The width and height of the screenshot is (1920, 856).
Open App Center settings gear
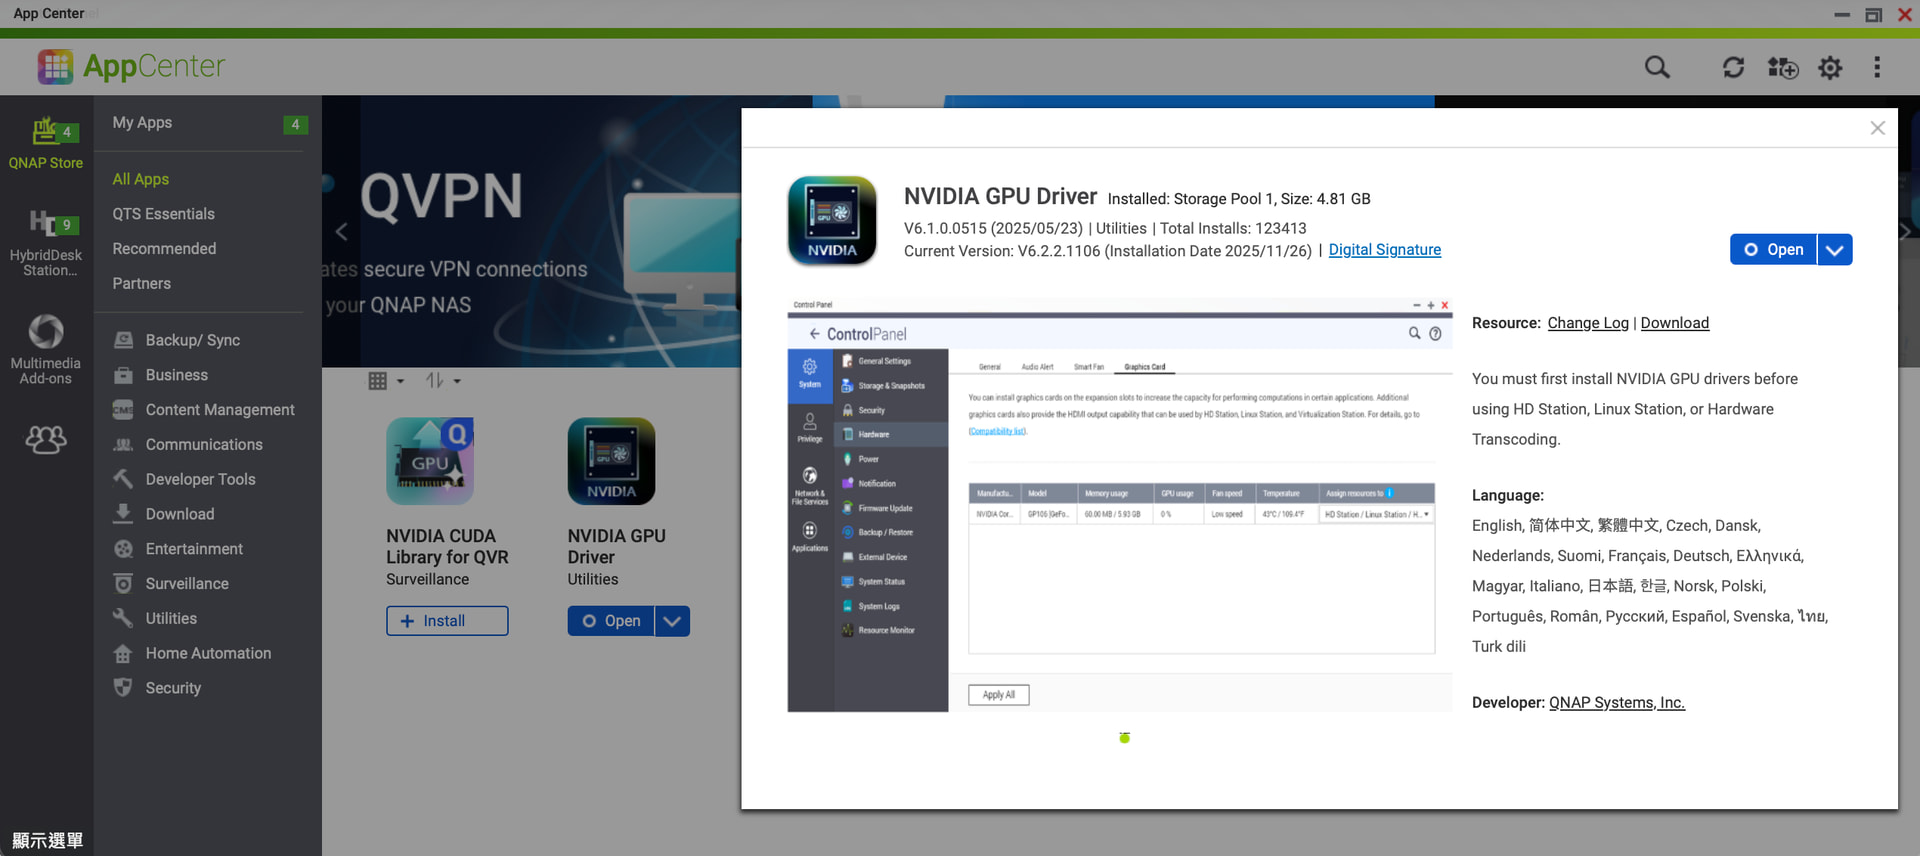point(1830,67)
